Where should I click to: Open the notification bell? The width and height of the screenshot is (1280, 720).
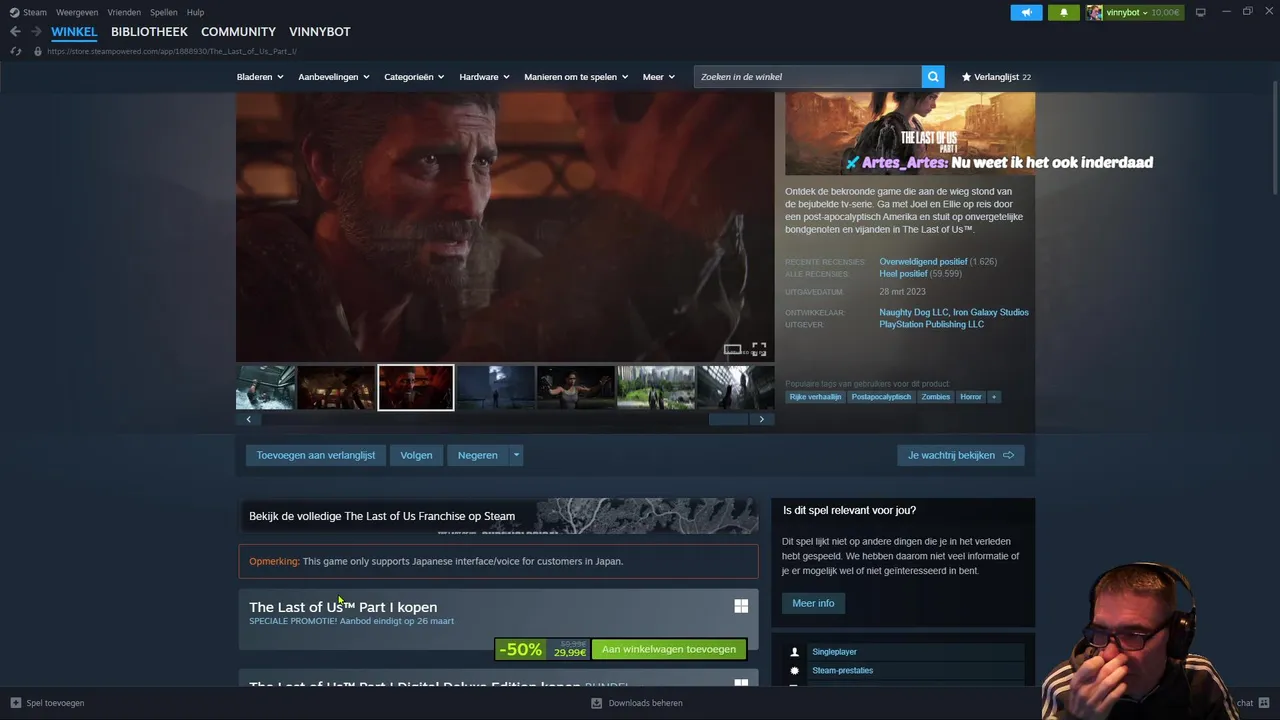(1064, 12)
